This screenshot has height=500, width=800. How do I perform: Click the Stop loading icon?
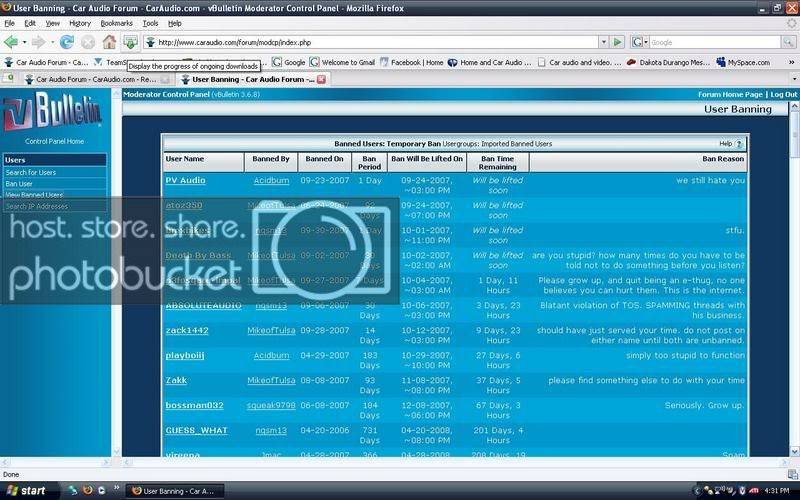[x=88, y=43]
